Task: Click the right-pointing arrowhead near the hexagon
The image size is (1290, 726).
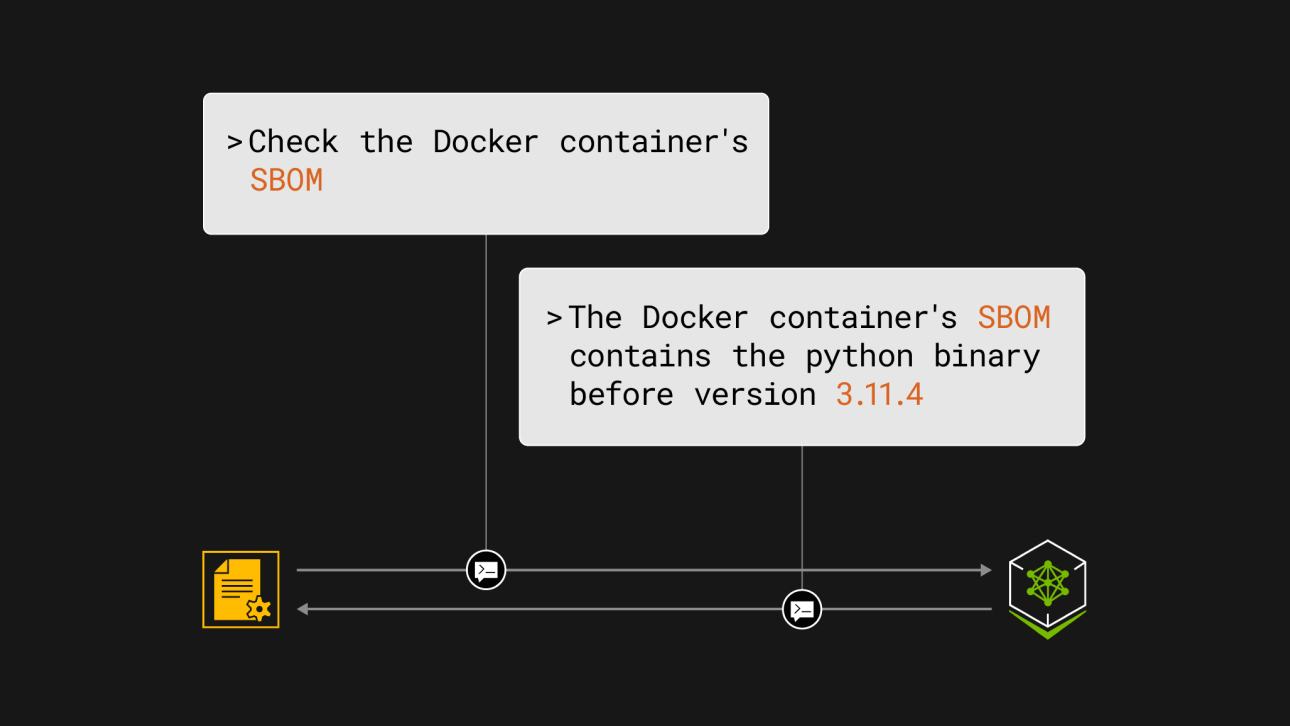Action: [985, 570]
